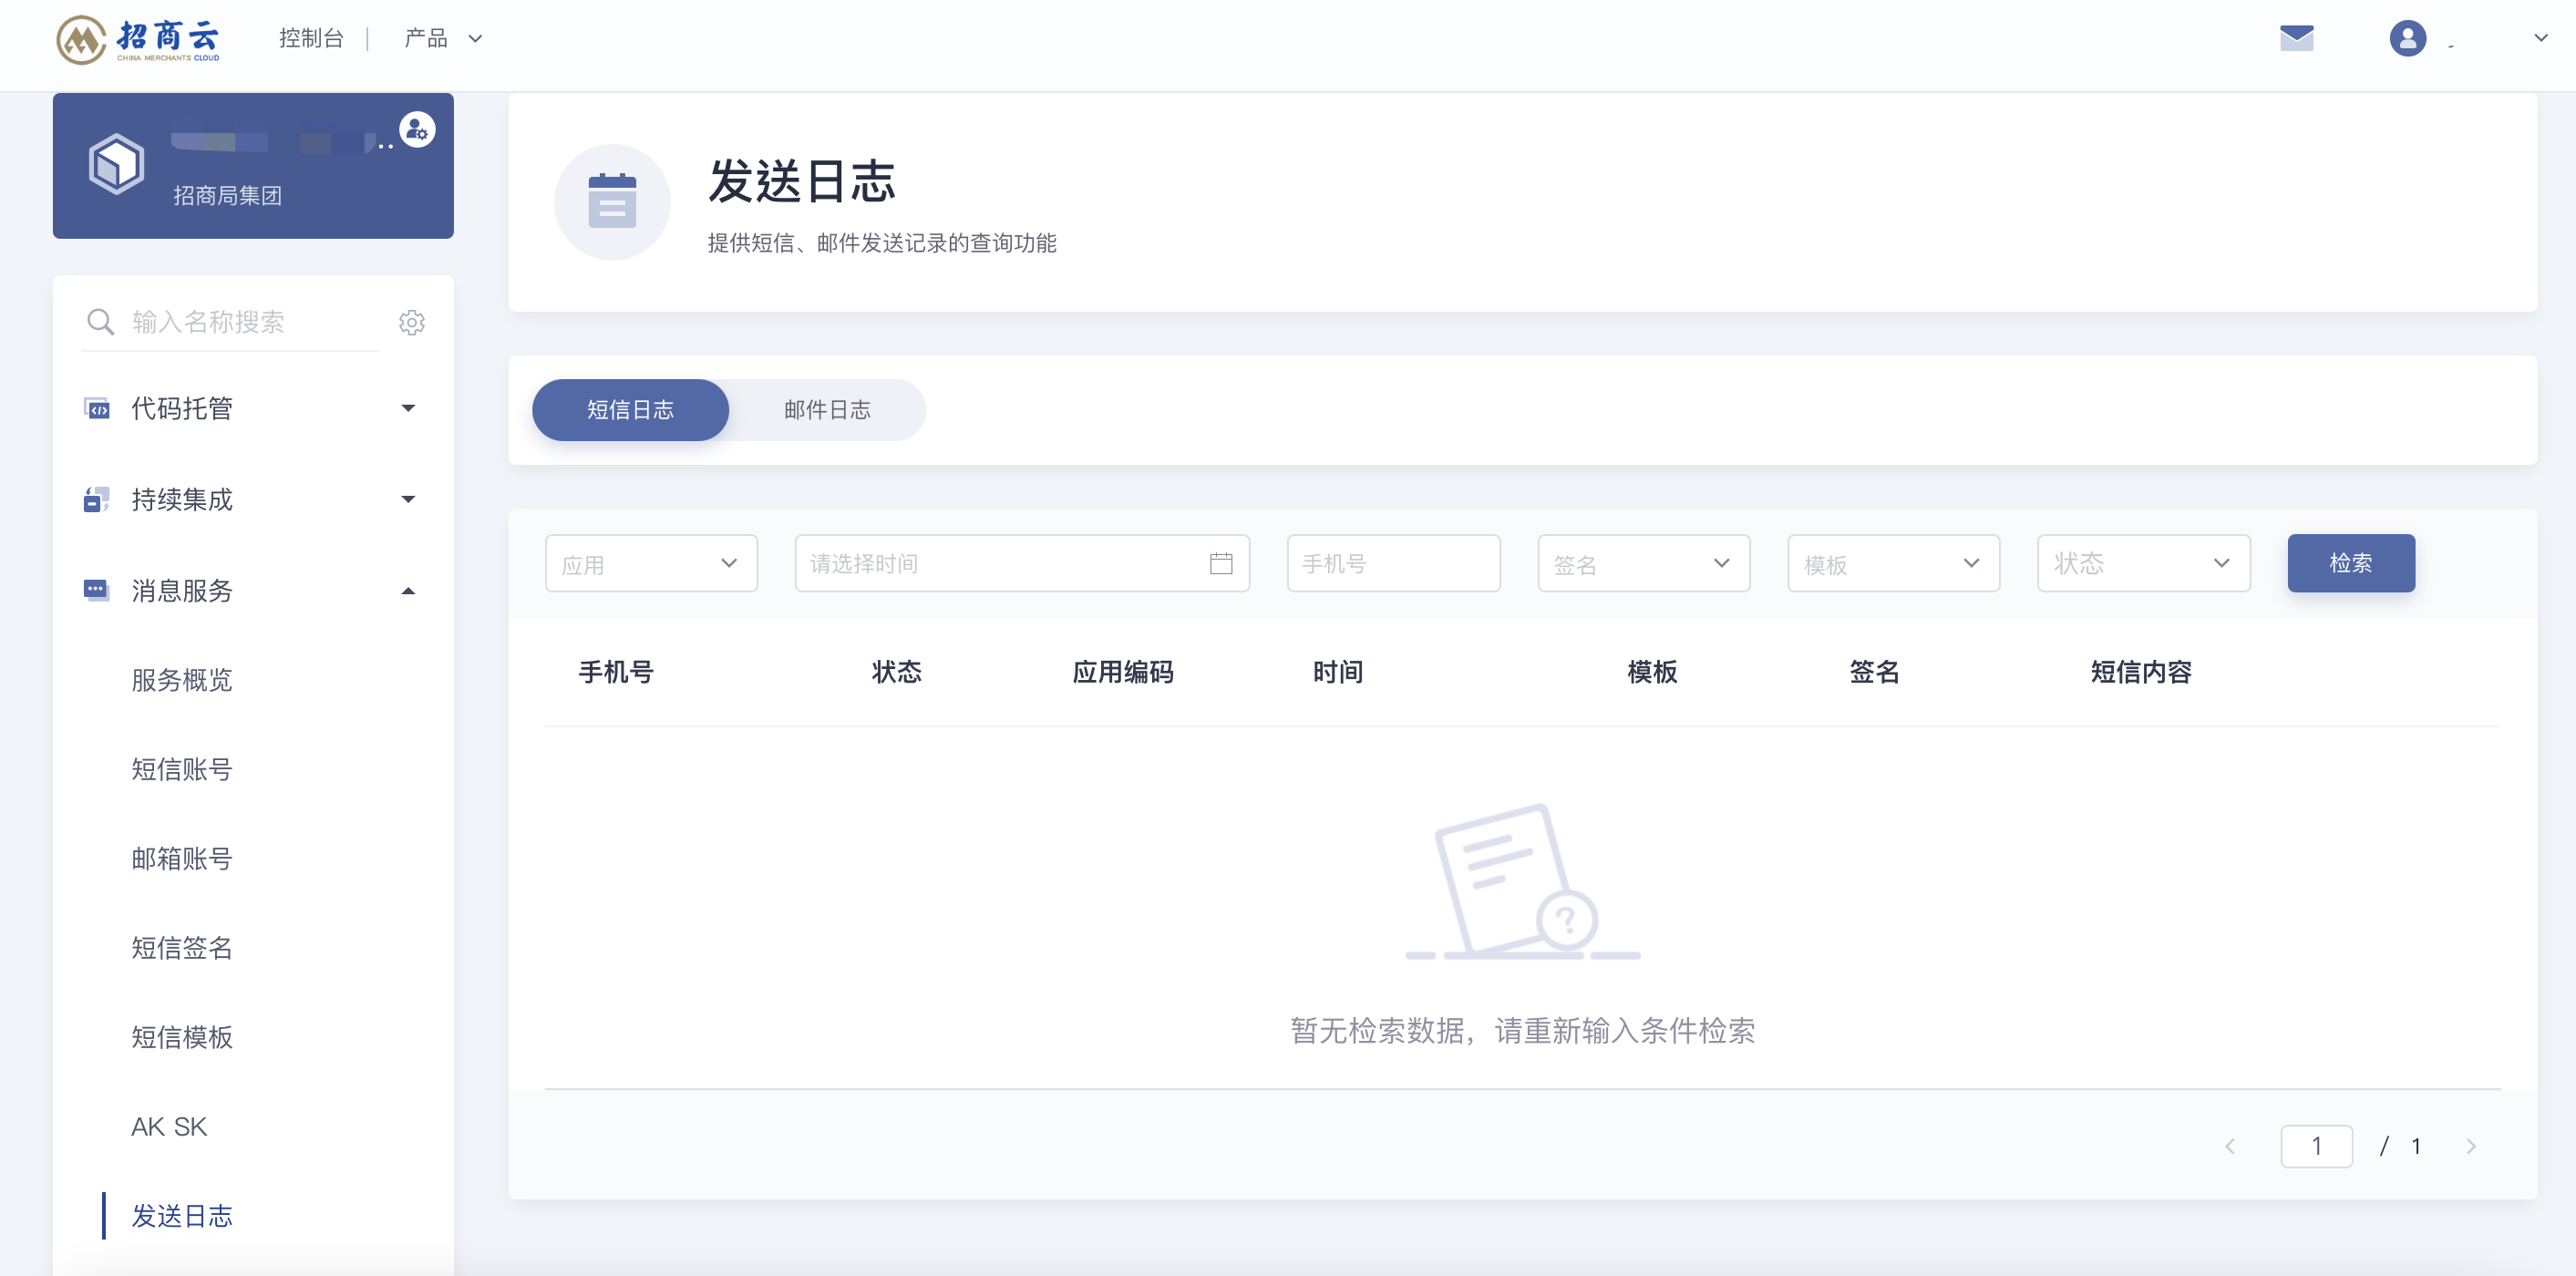The image size is (2576, 1276).
Task: Open the 产品 dropdown menu
Action: [x=443, y=38]
